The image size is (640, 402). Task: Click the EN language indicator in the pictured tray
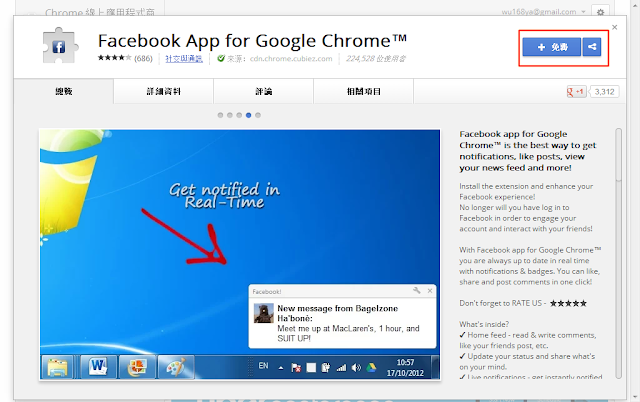point(264,366)
